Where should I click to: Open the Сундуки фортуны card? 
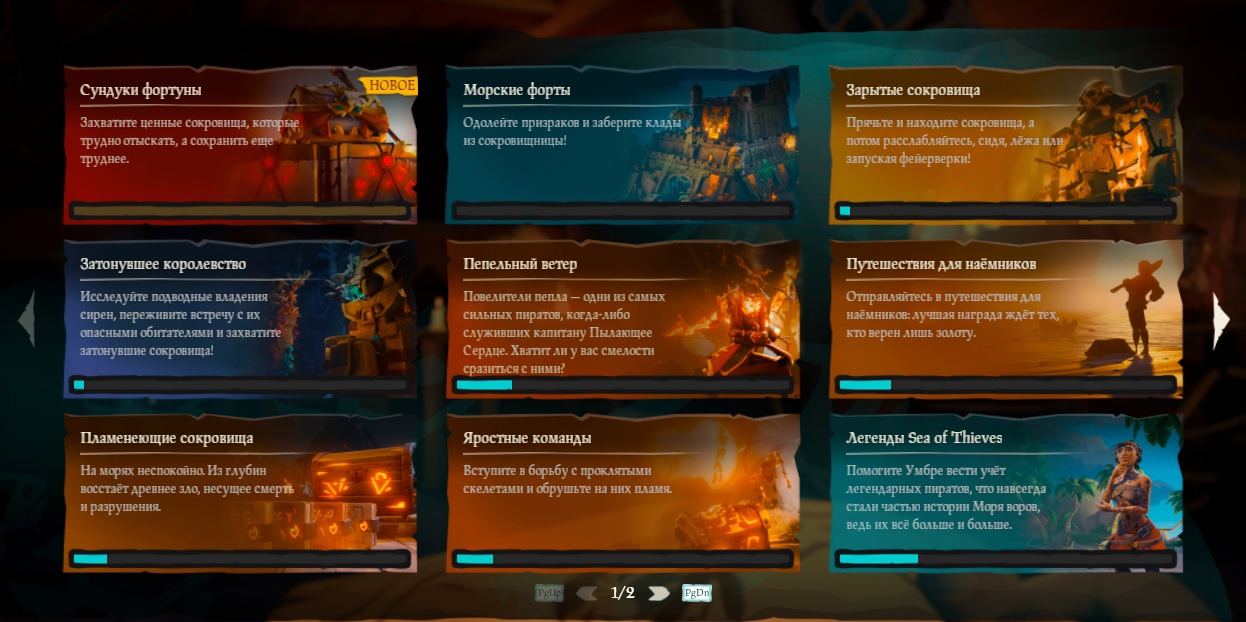tap(240, 145)
